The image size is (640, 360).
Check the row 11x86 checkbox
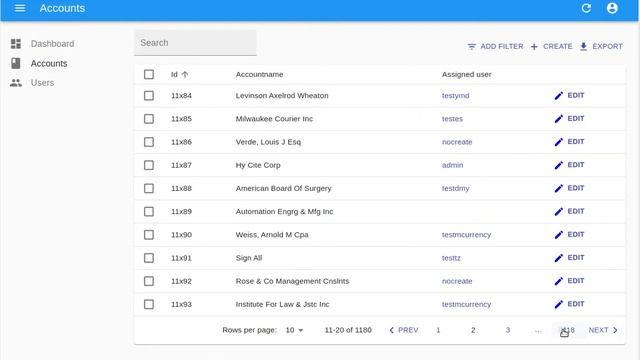click(149, 142)
